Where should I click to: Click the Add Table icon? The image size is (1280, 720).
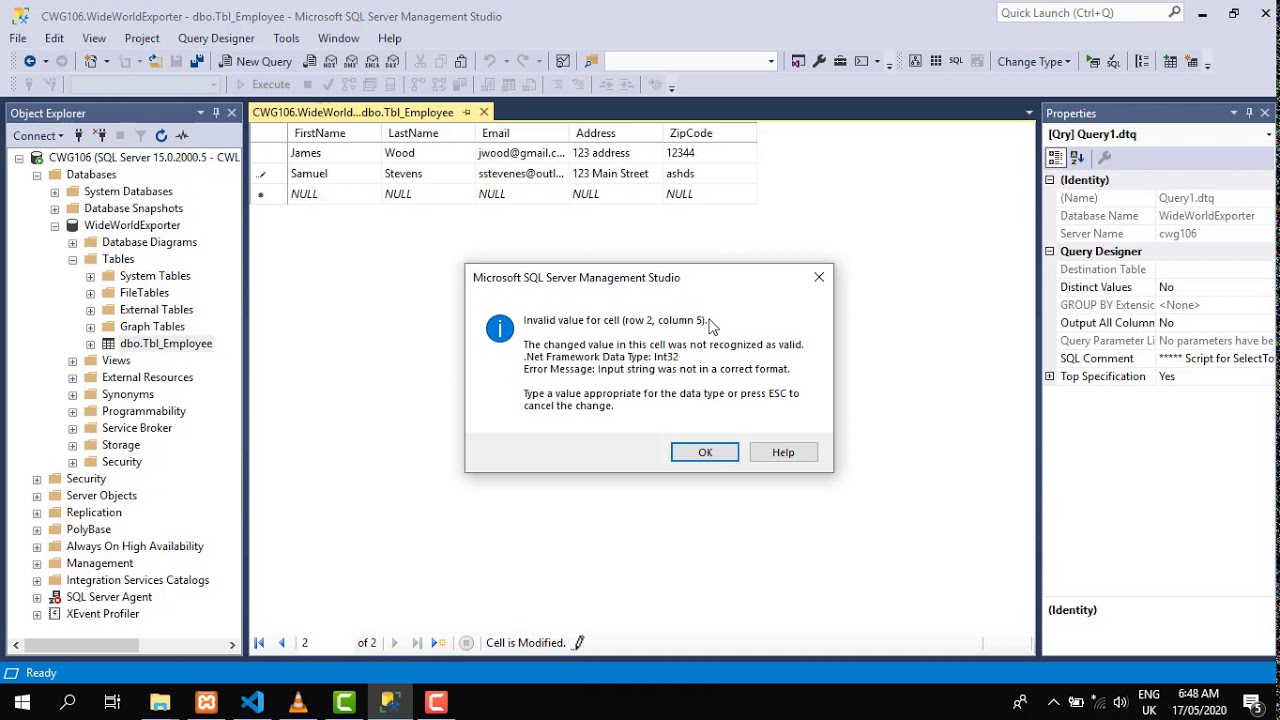pos(1170,61)
